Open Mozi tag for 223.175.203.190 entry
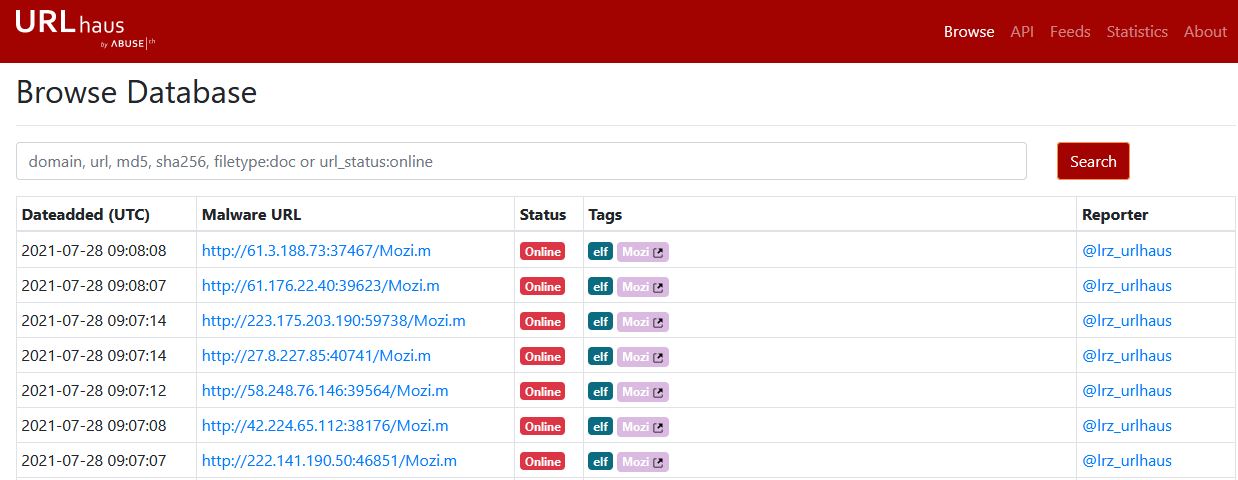 tap(642, 322)
